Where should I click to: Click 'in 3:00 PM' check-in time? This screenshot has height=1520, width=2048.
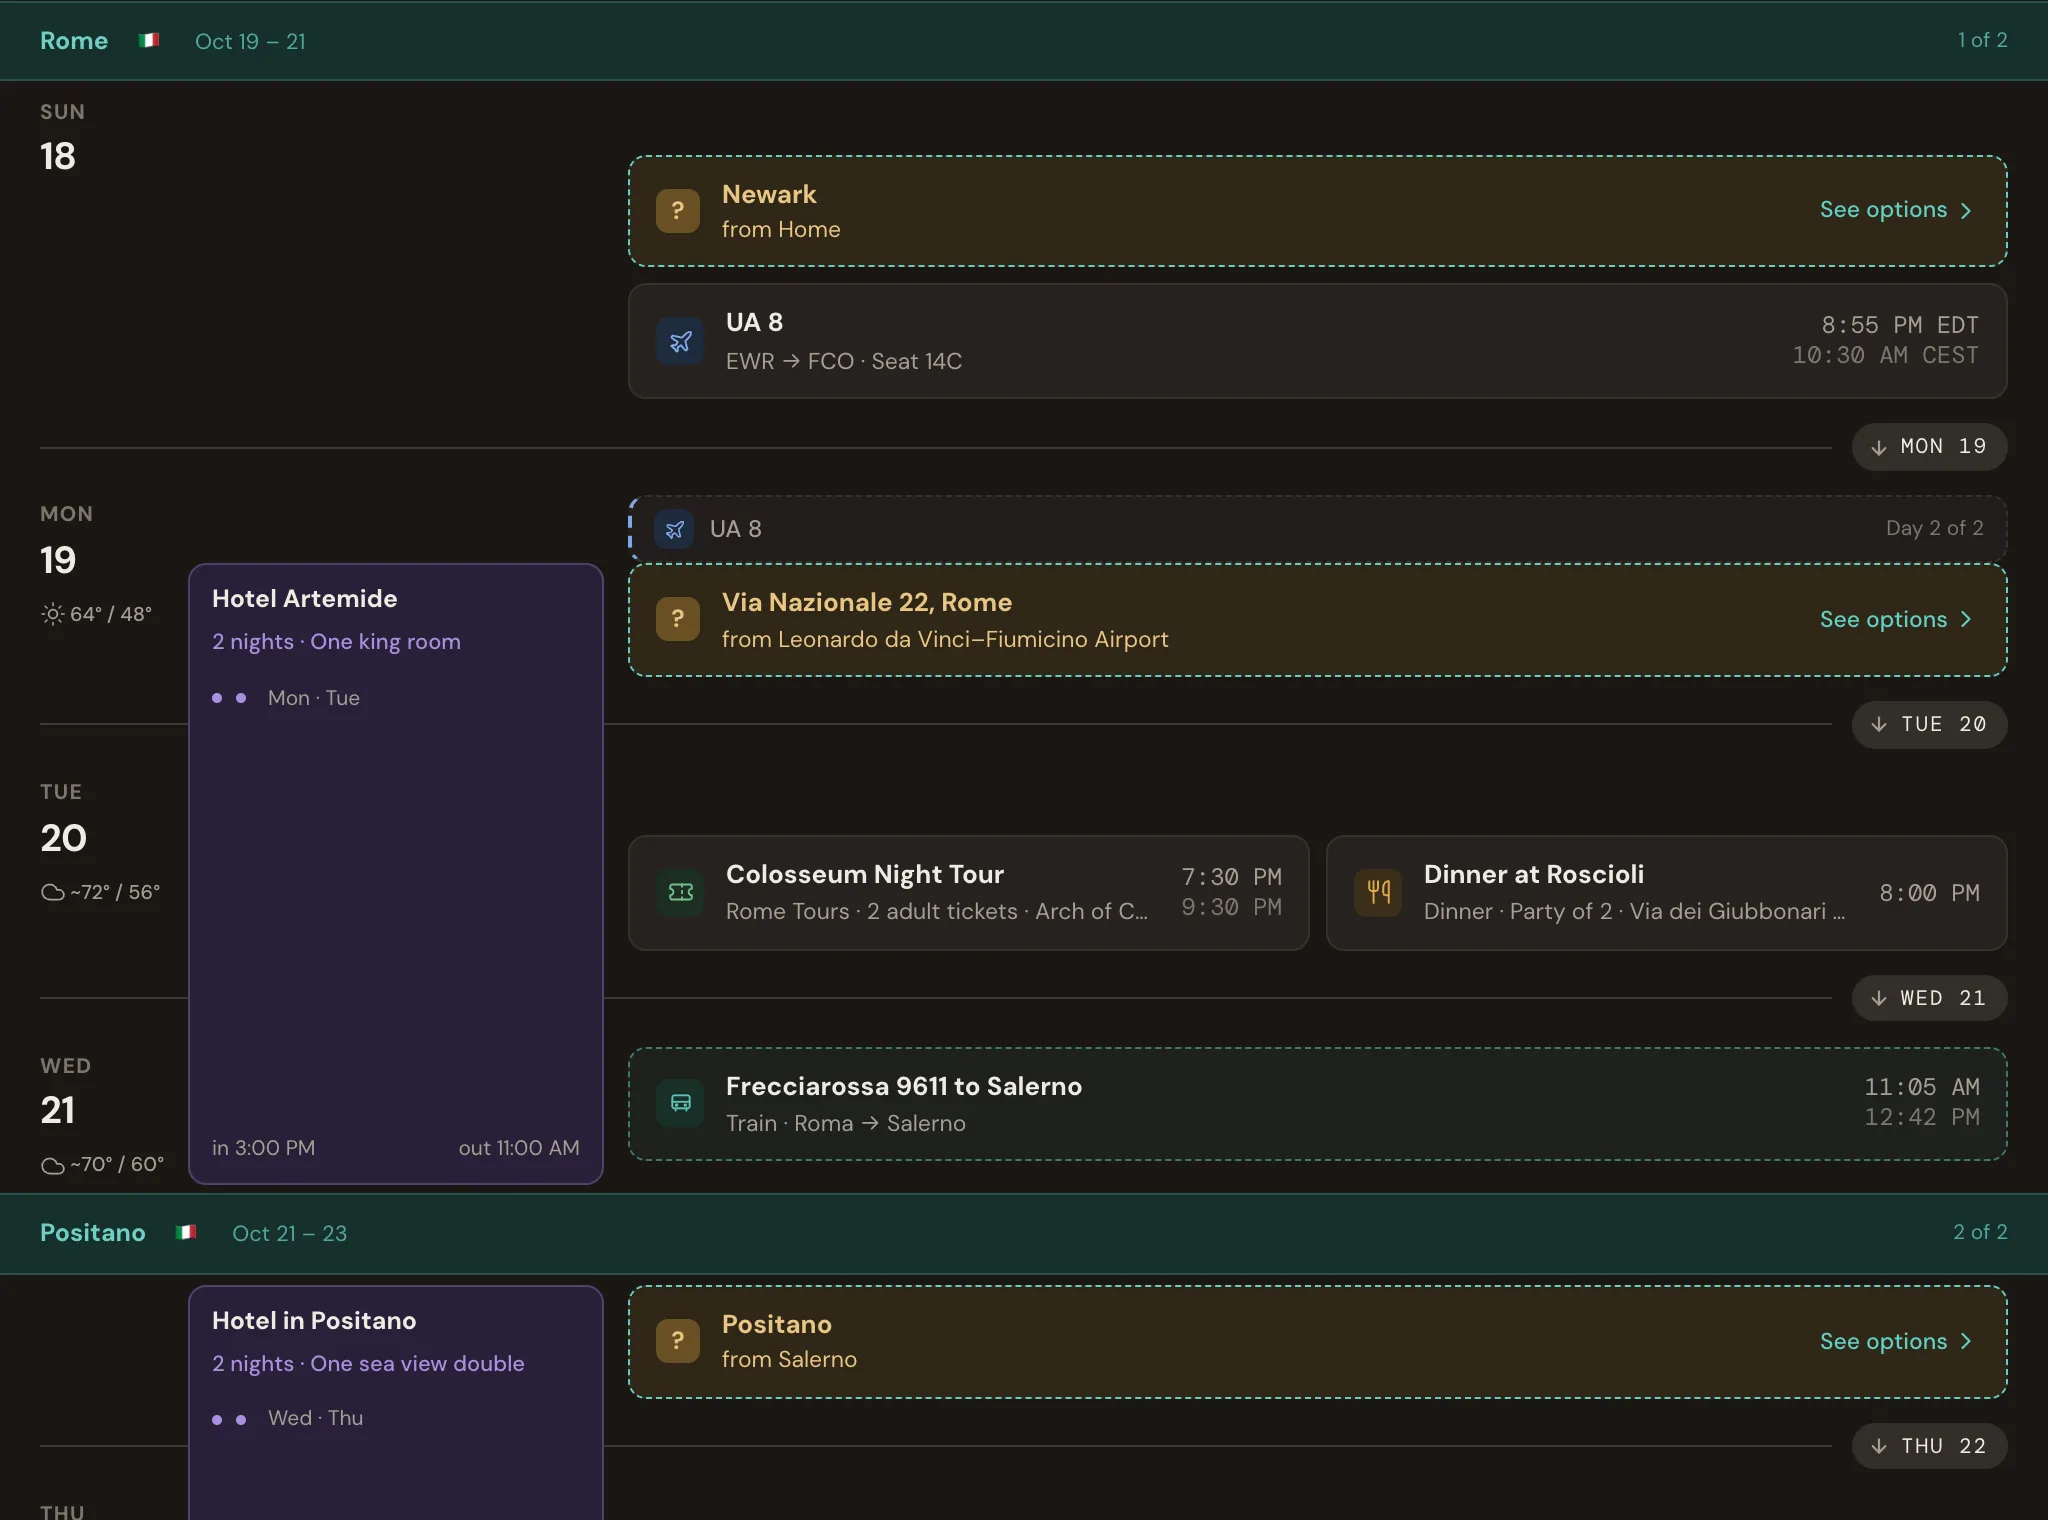[263, 1148]
